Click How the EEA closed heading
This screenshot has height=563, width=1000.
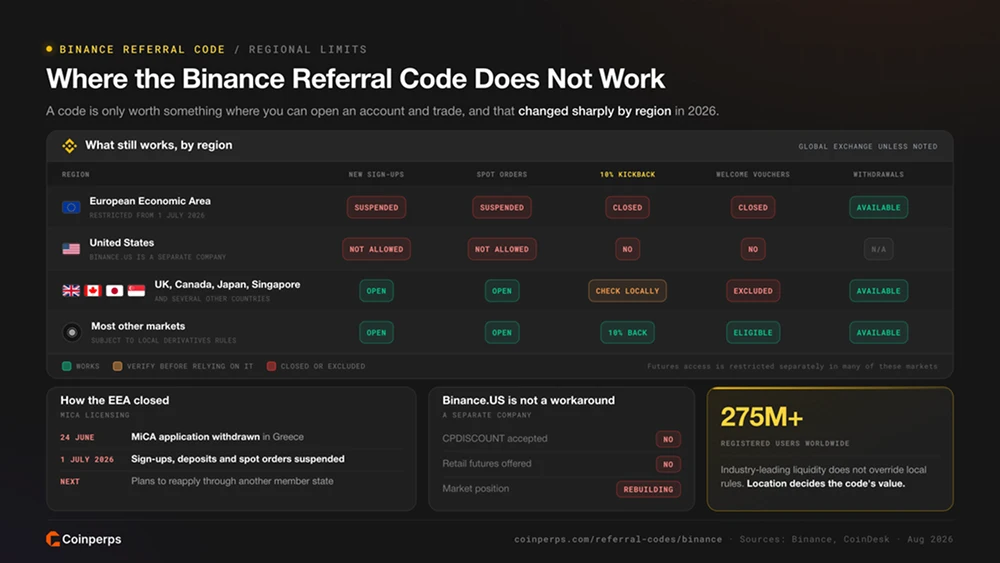click(x=115, y=400)
